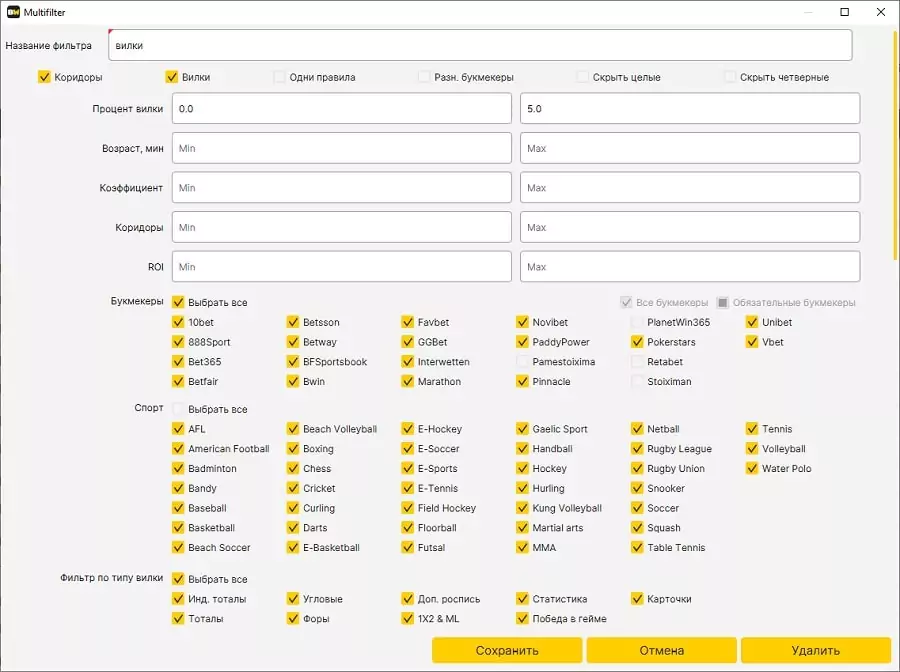Screen dimensions: 900x672
Task: Click the Название фильтра text field
Action: click(480, 45)
